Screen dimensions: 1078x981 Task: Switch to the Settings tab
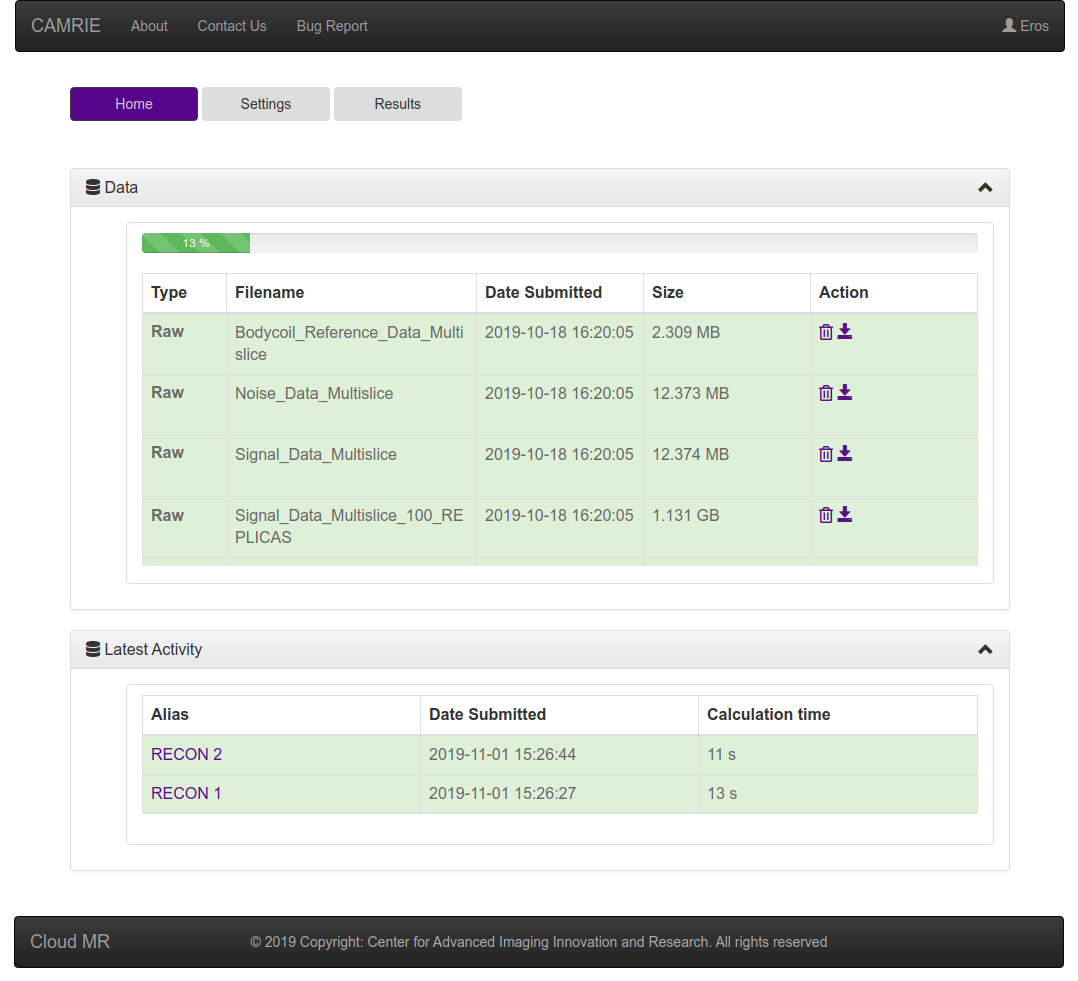tap(266, 104)
